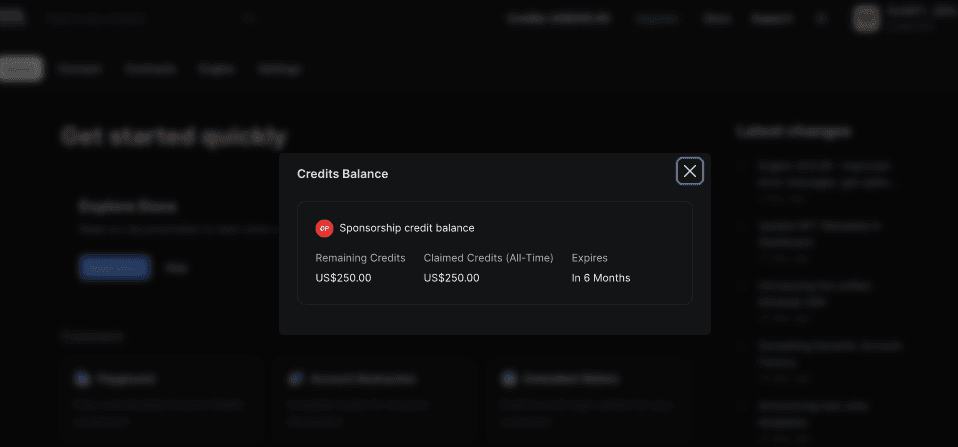Click the Account Abstraction card icon
Viewport: 958px width, 447px height.
[295, 379]
